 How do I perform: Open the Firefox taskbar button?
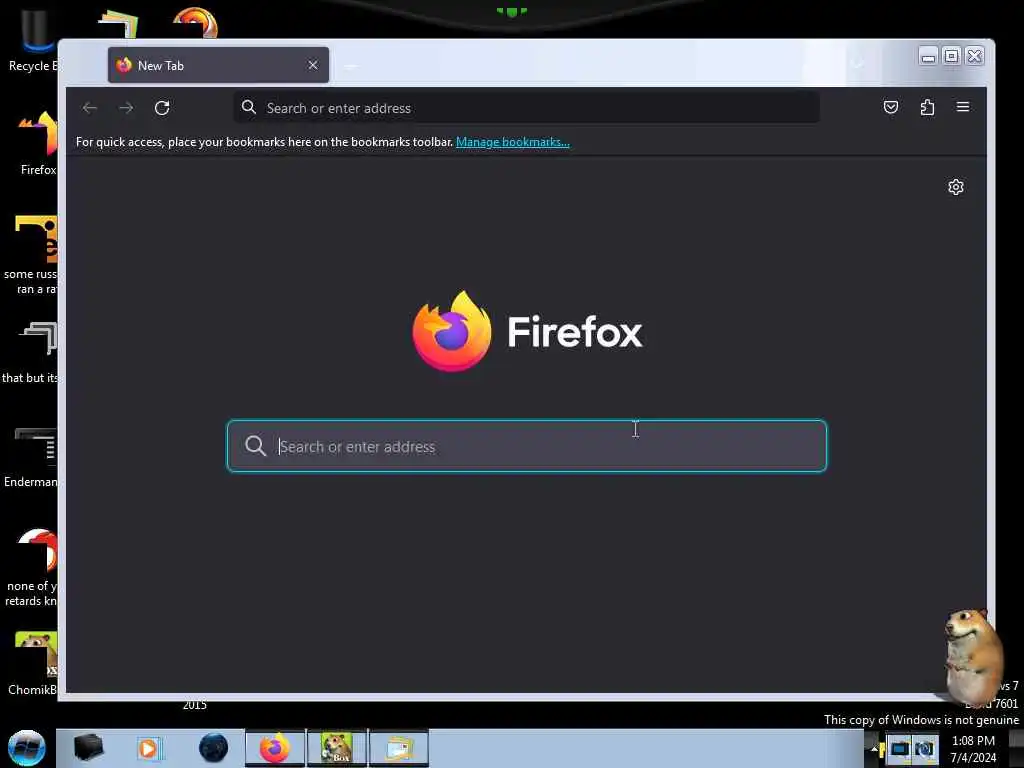[x=275, y=748]
